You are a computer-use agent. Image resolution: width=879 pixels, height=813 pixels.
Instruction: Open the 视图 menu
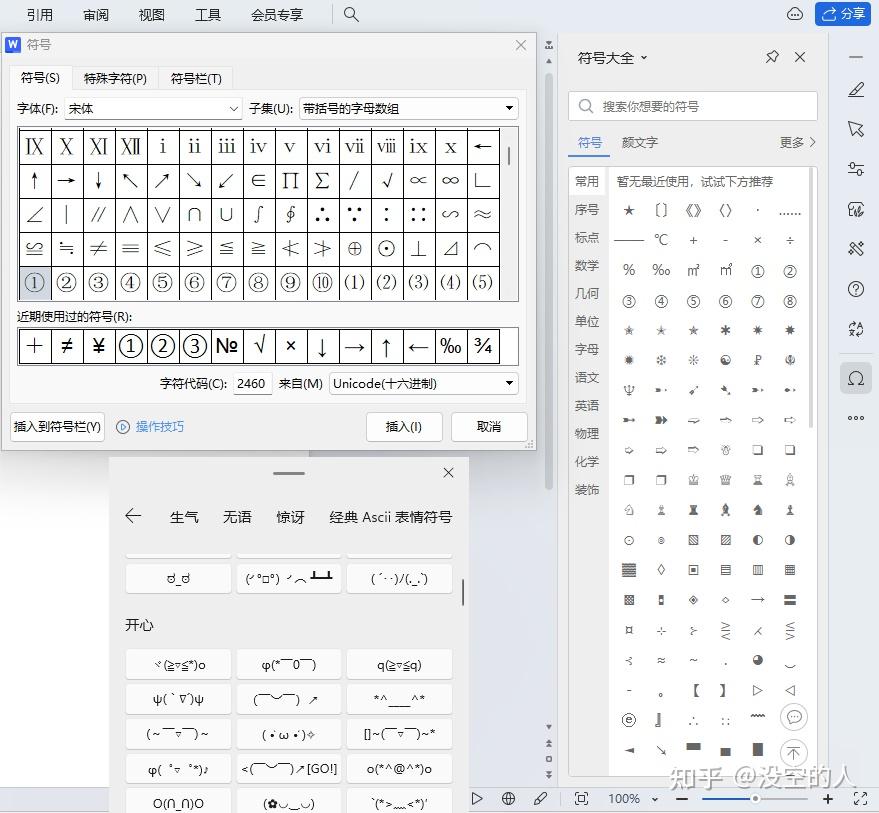click(151, 14)
